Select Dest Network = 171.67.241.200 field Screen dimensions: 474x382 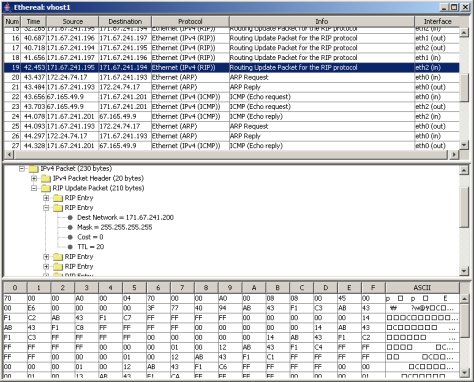(x=125, y=218)
